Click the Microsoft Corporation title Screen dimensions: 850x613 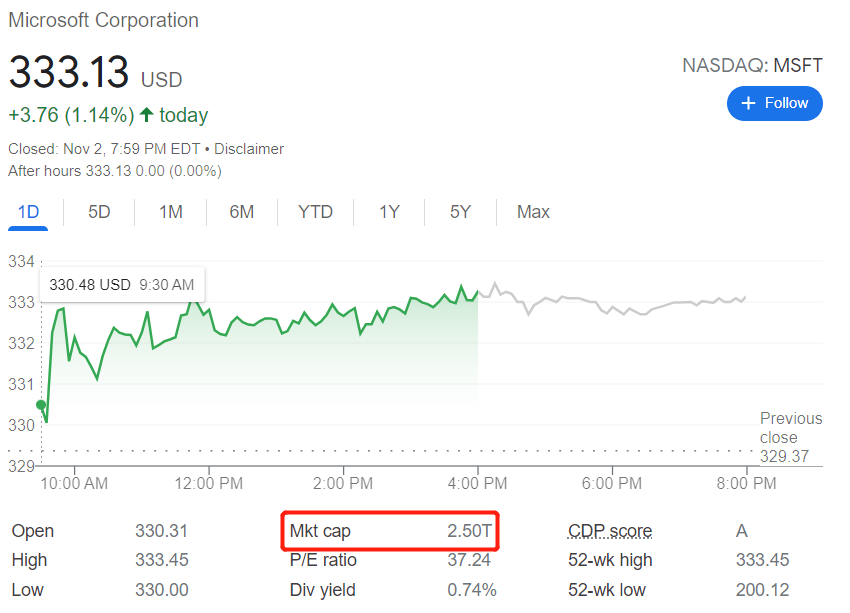click(x=104, y=20)
